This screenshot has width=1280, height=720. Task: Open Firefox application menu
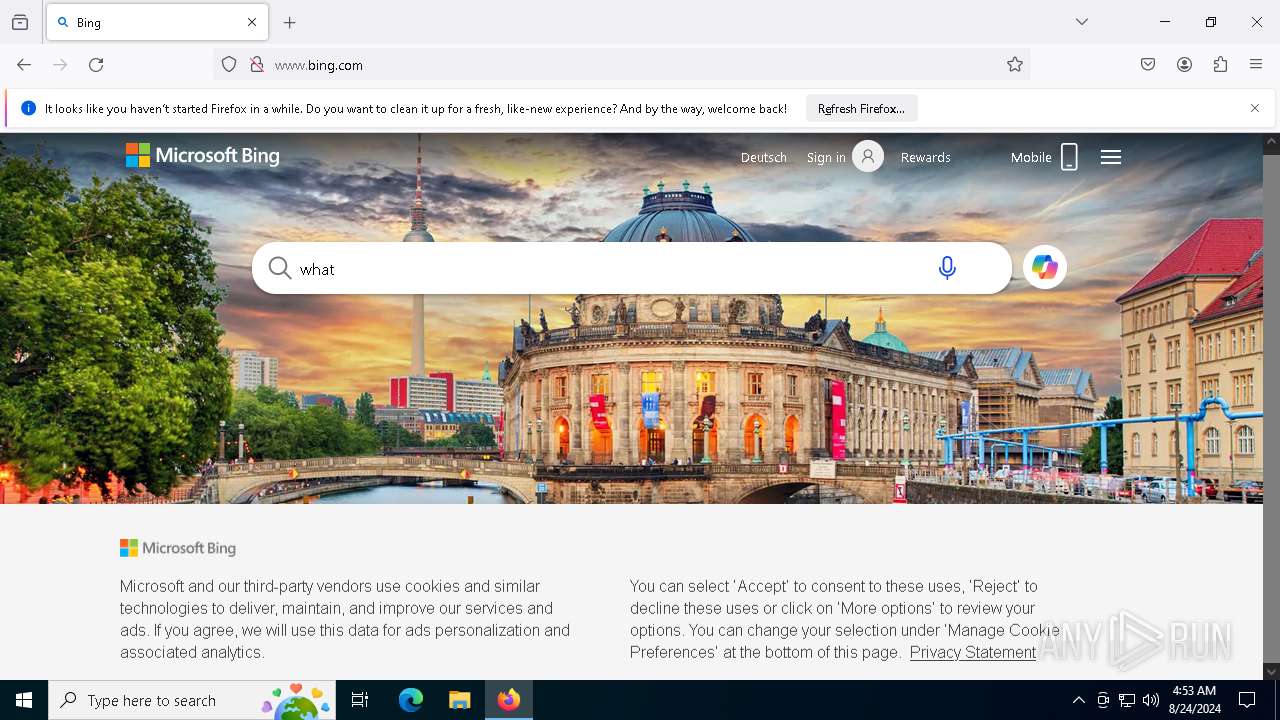coord(1256,65)
